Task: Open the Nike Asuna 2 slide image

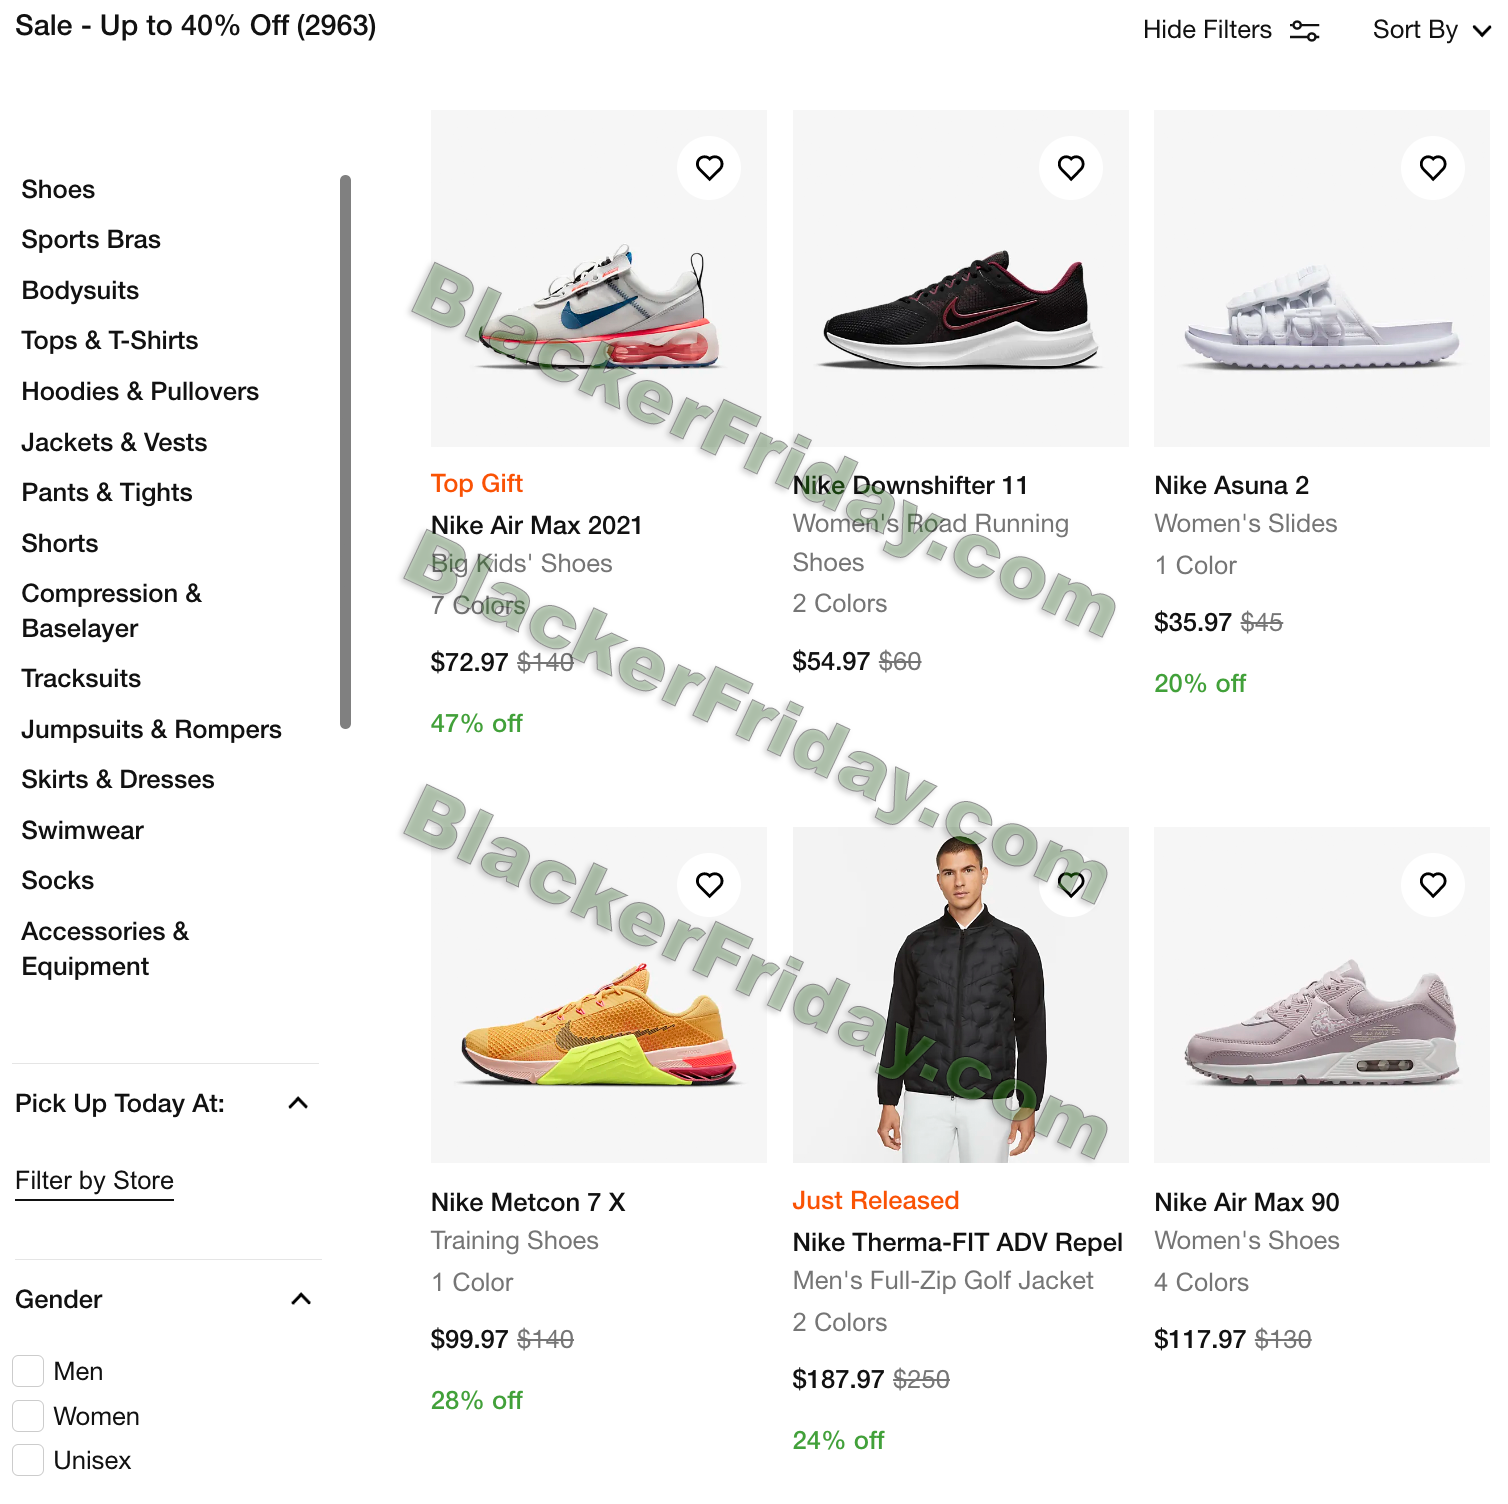Action: coord(1321,278)
